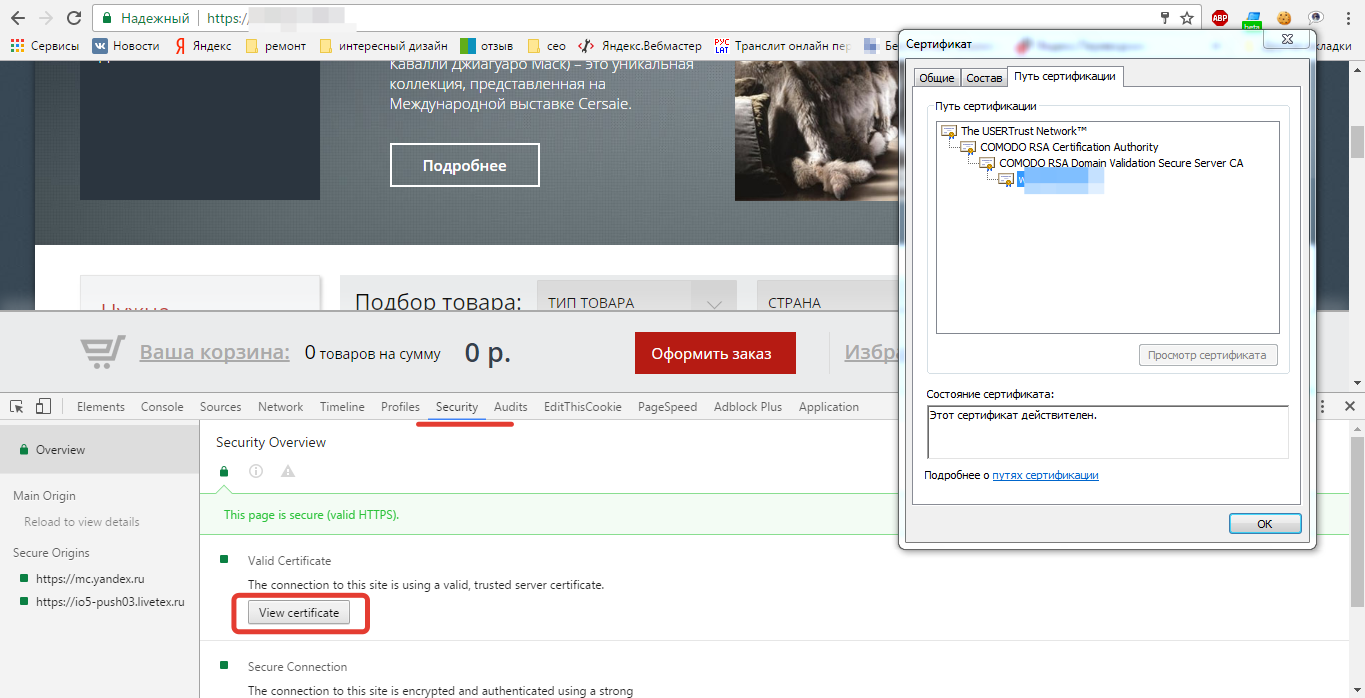Select COMODO RSA Certification Authority tree node
Viewport: 1365px width, 698px height.
1068,147
